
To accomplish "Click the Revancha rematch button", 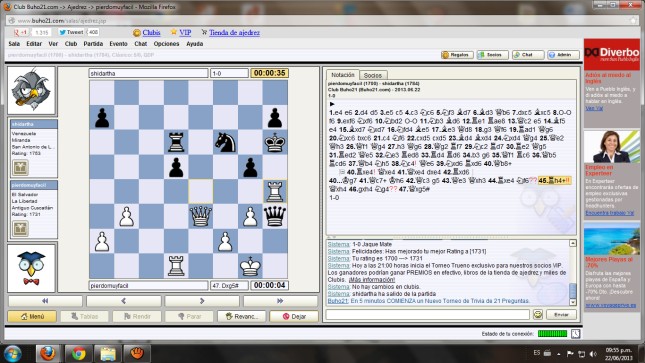I will (x=241, y=316).
